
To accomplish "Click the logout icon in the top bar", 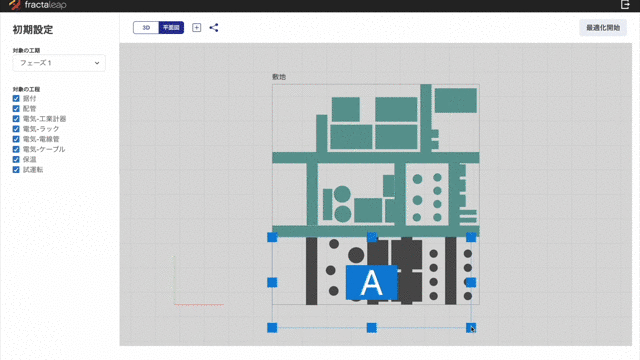I will click(x=625, y=4).
